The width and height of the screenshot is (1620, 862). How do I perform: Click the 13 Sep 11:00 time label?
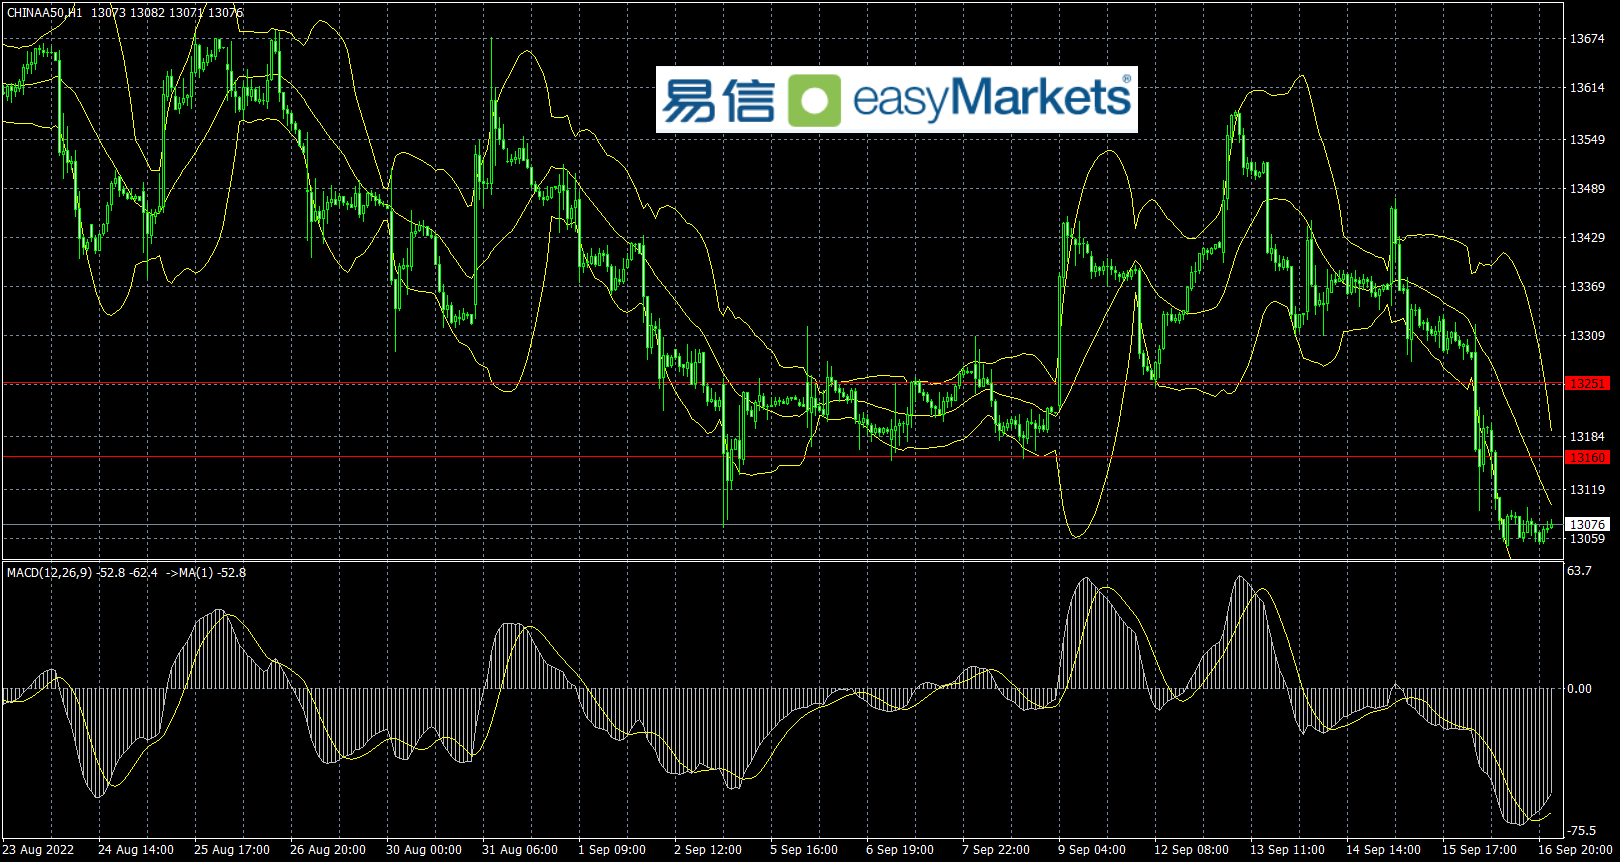pyautogui.click(x=1287, y=850)
